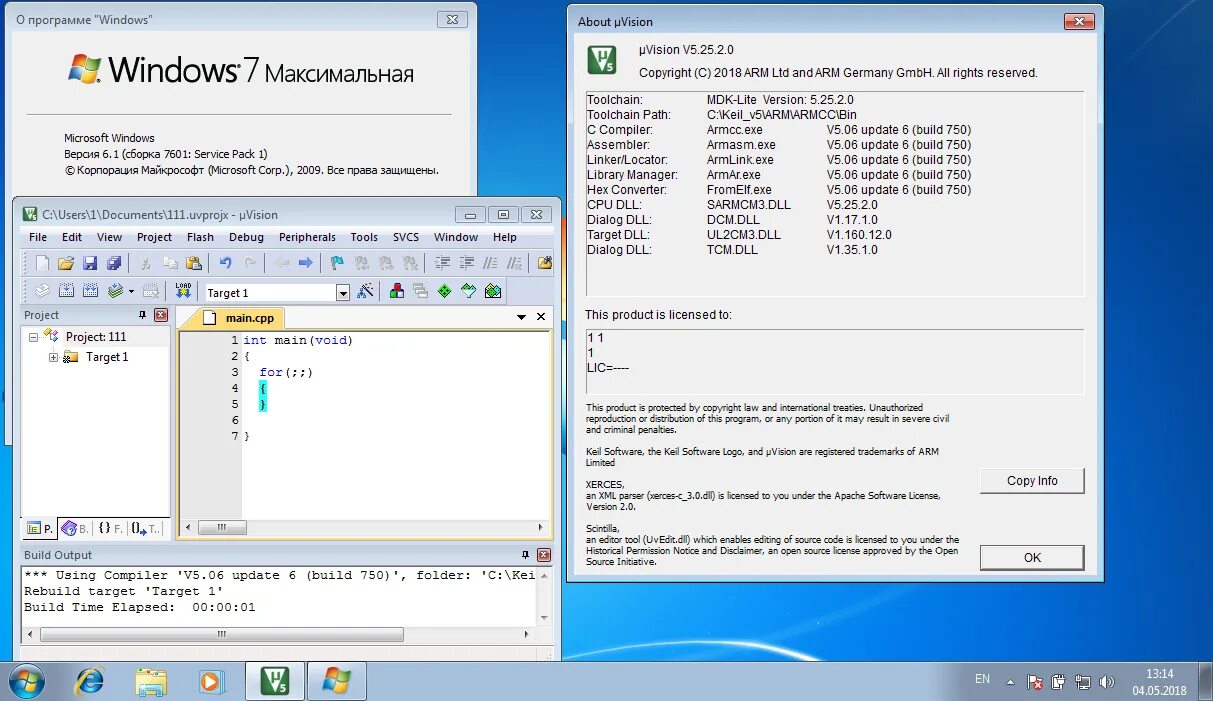The width and height of the screenshot is (1213, 701).
Task: Select the main.cpp editor tab
Action: pos(241,318)
